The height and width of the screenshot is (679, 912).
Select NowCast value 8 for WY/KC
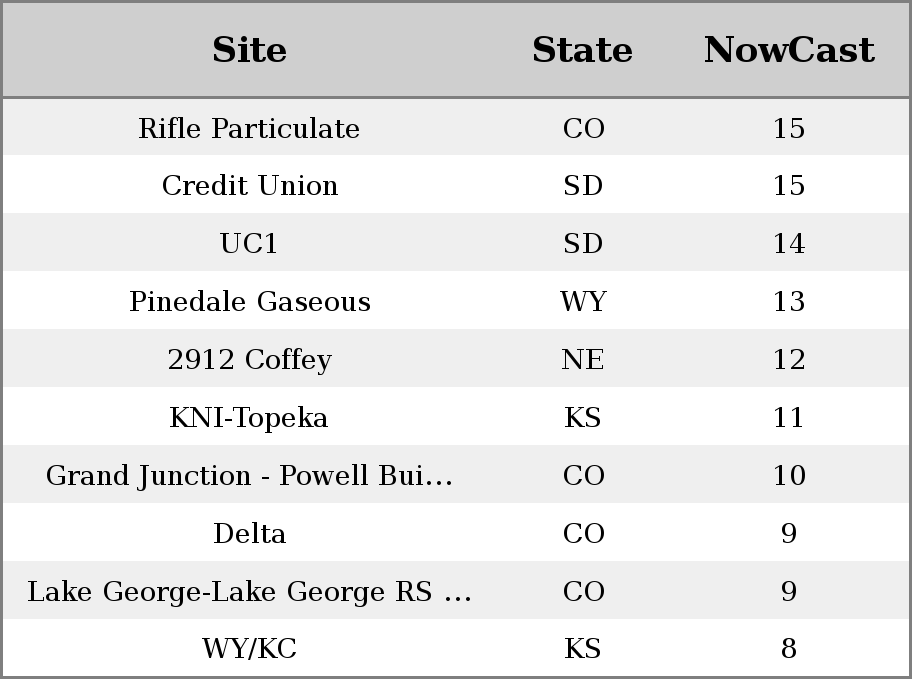(x=789, y=648)
